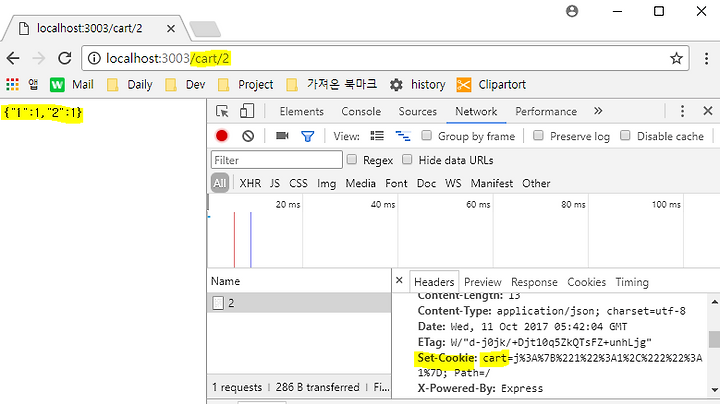Switch to the Sources panel
720x404 pixels.
[x=417, y=112]
